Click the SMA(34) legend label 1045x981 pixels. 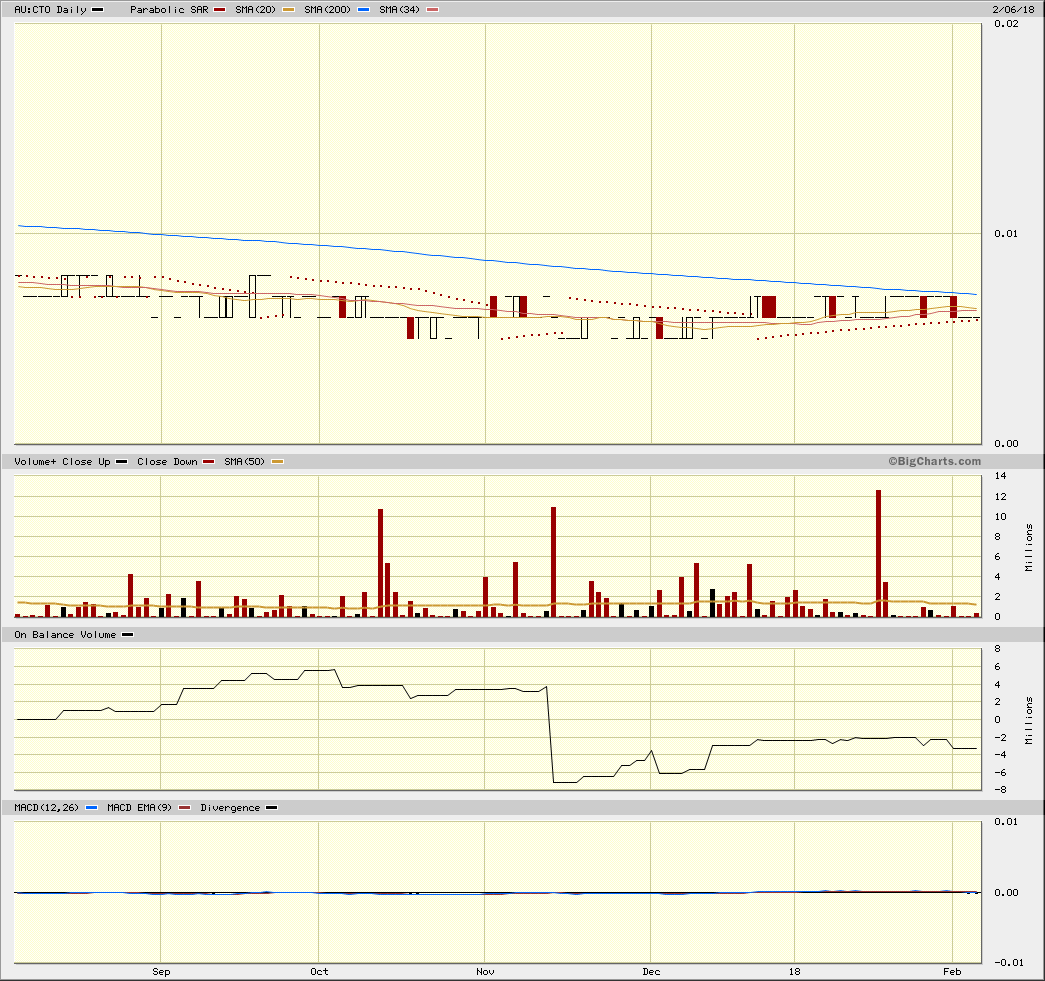coord(399,9)
